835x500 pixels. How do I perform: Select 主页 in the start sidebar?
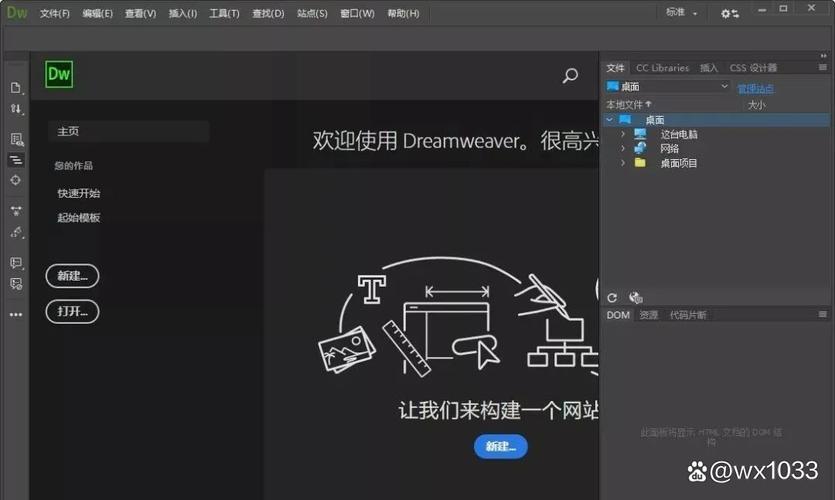(128, 131)
